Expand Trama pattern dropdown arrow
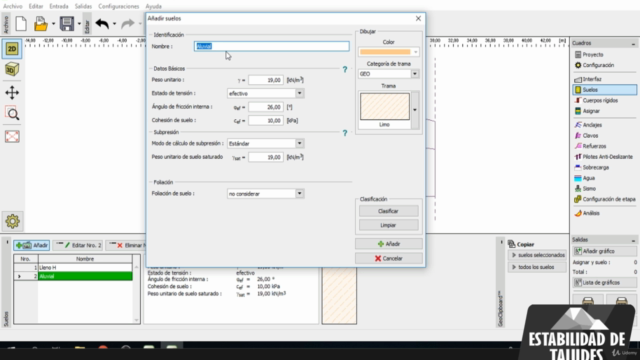The width and height of the screenshot is (640, 360). pos(415,110)
